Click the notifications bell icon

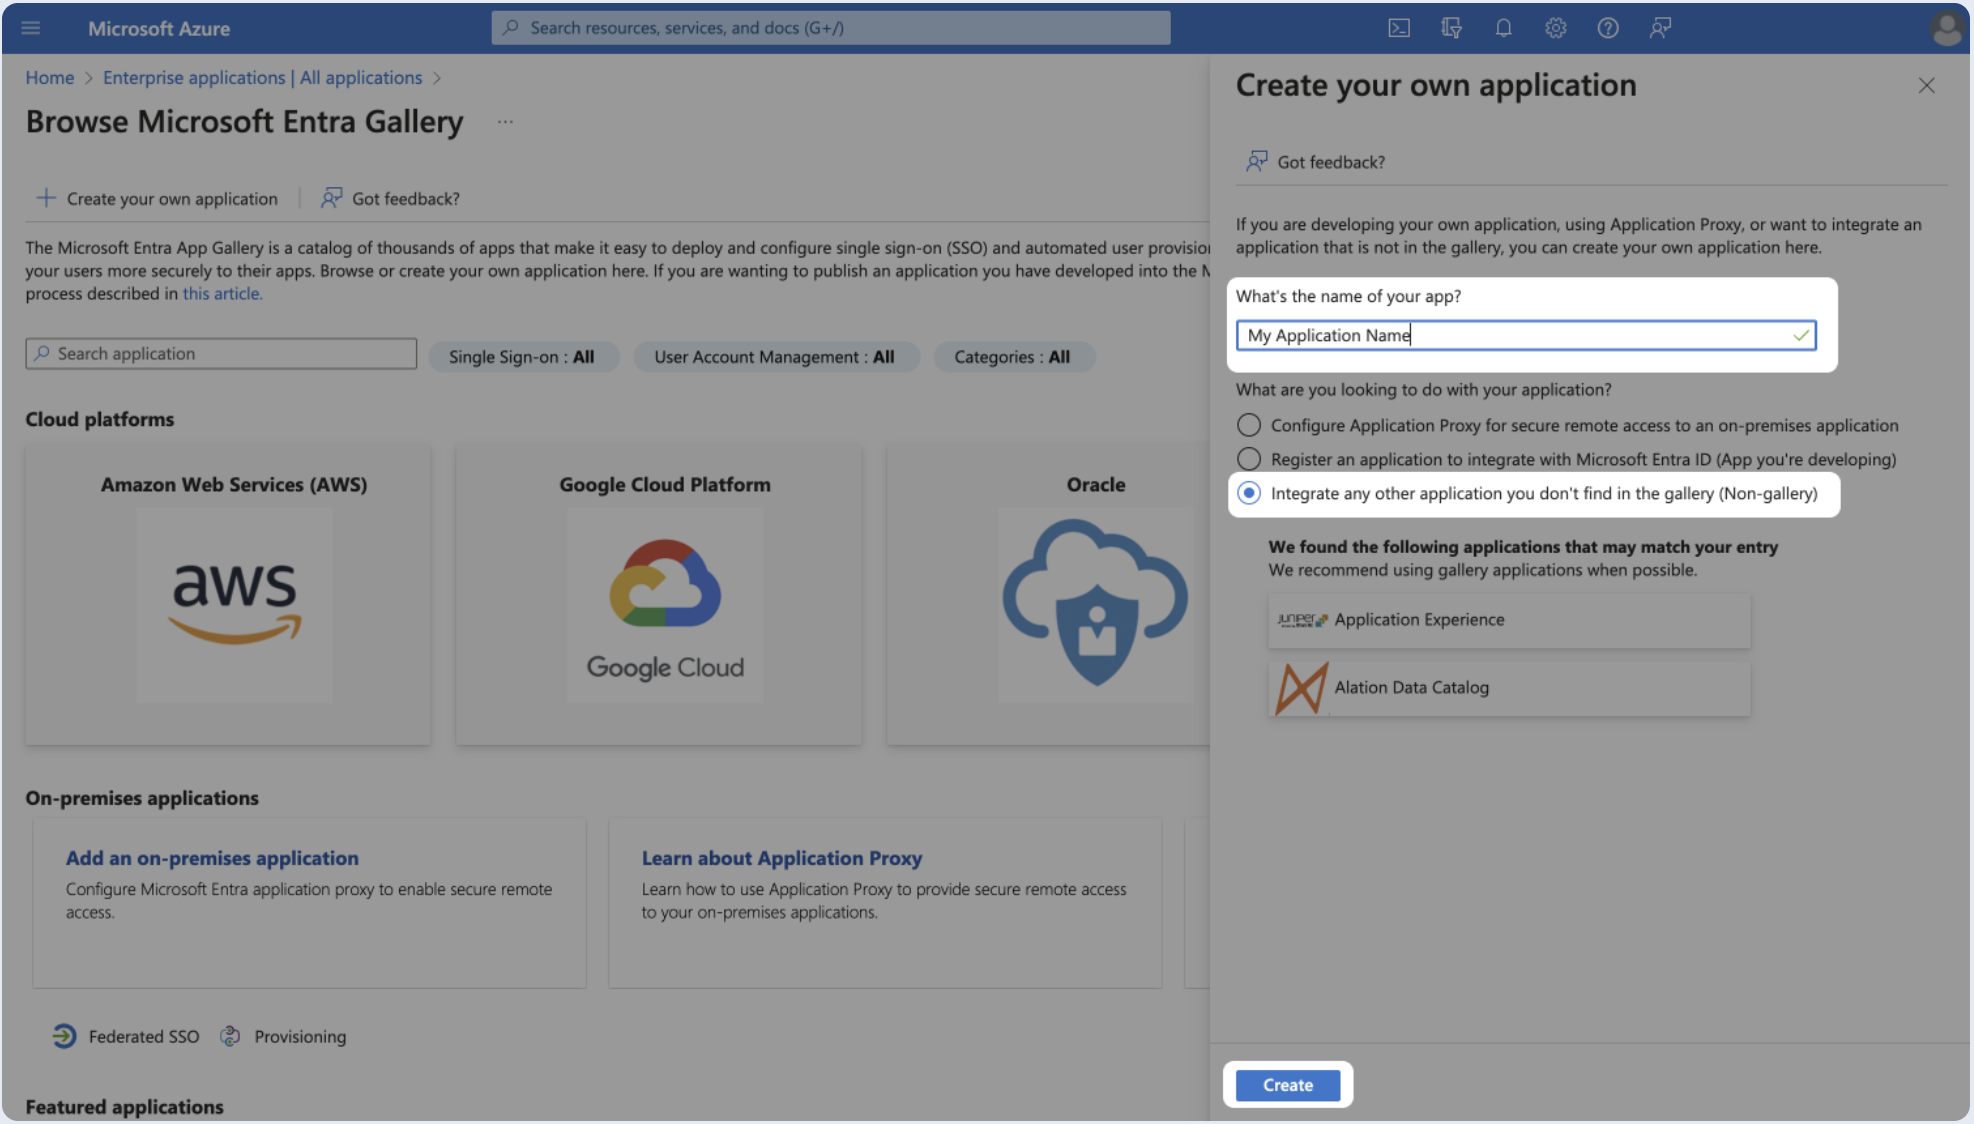[1503, 28]
